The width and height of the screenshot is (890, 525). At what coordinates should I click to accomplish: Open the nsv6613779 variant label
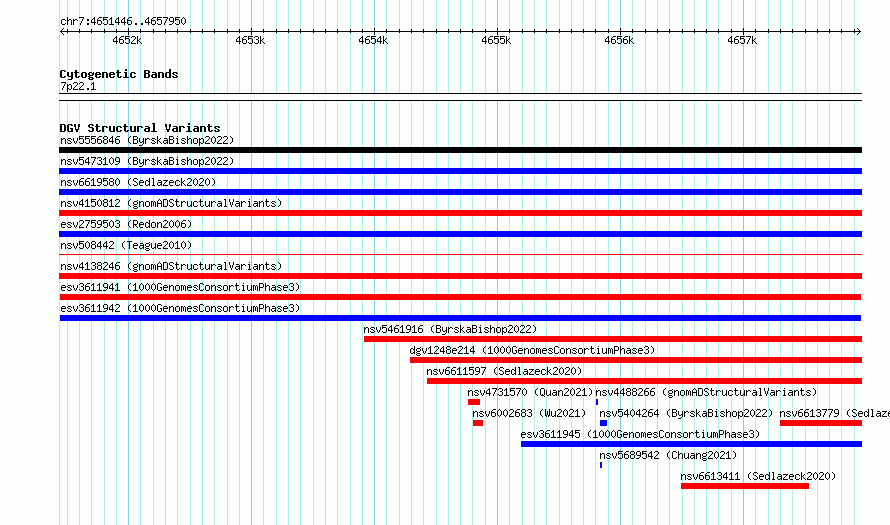(834, 413)
